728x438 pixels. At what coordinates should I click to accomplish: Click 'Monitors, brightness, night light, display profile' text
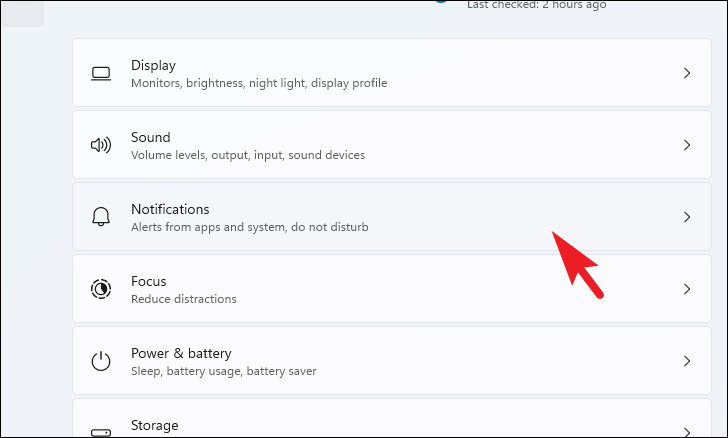point(259,83)
